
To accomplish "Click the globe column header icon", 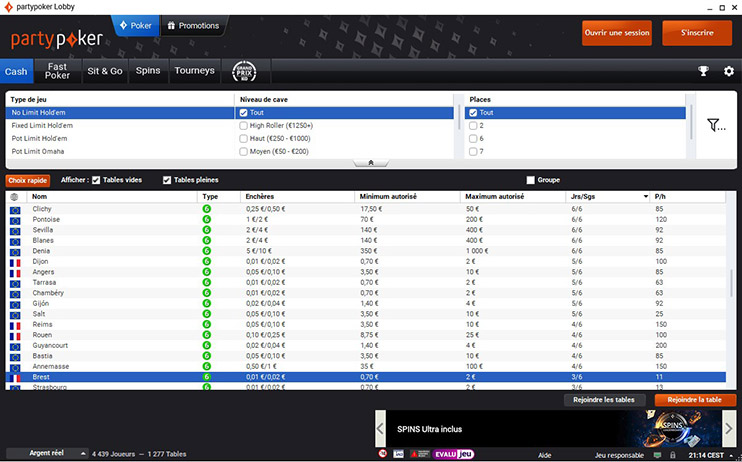I will coord(15,197).
